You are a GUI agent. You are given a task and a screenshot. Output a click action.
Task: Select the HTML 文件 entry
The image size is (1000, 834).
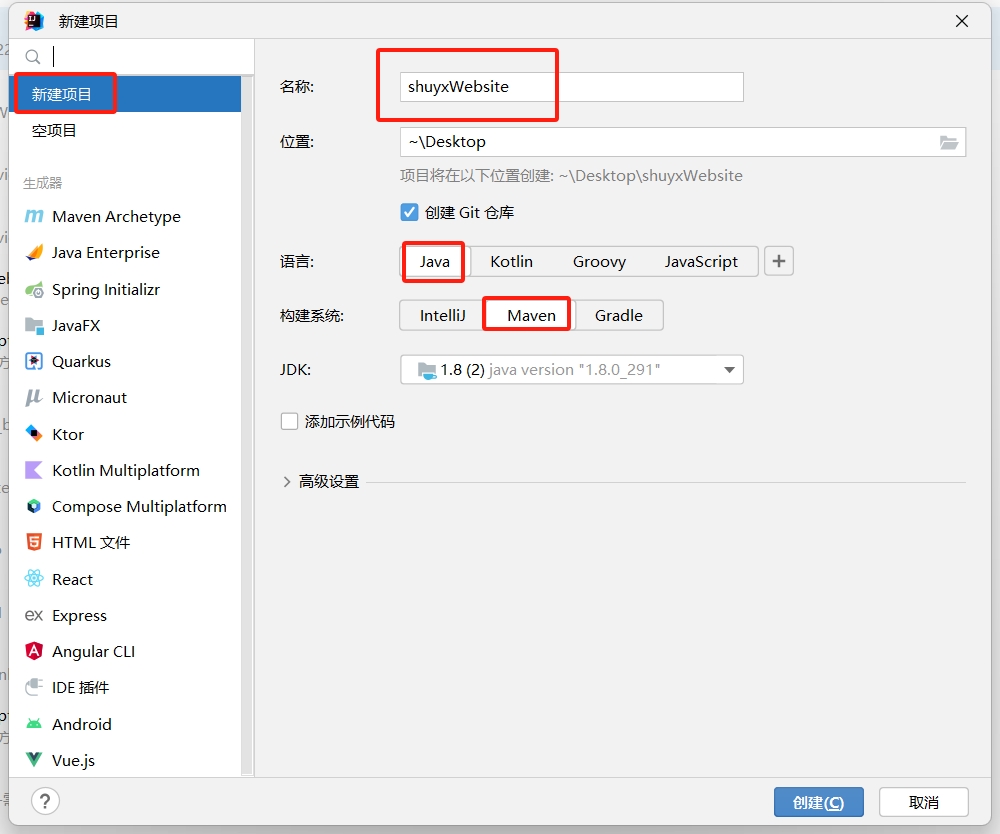[x=91, y=543]
